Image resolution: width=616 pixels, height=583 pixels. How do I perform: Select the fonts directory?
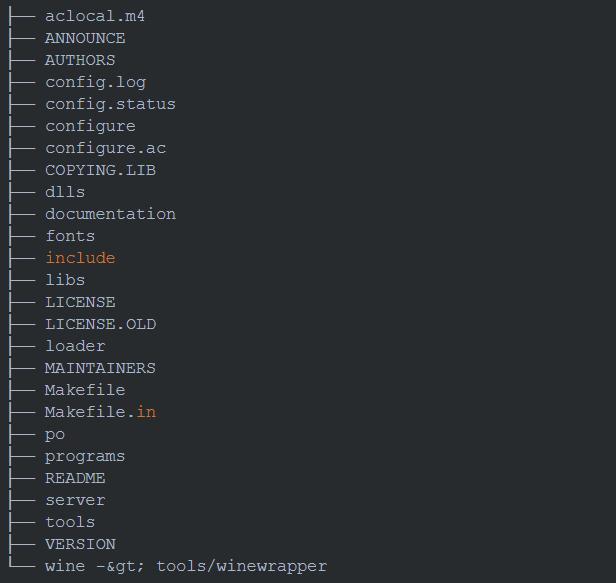(70, 236)
